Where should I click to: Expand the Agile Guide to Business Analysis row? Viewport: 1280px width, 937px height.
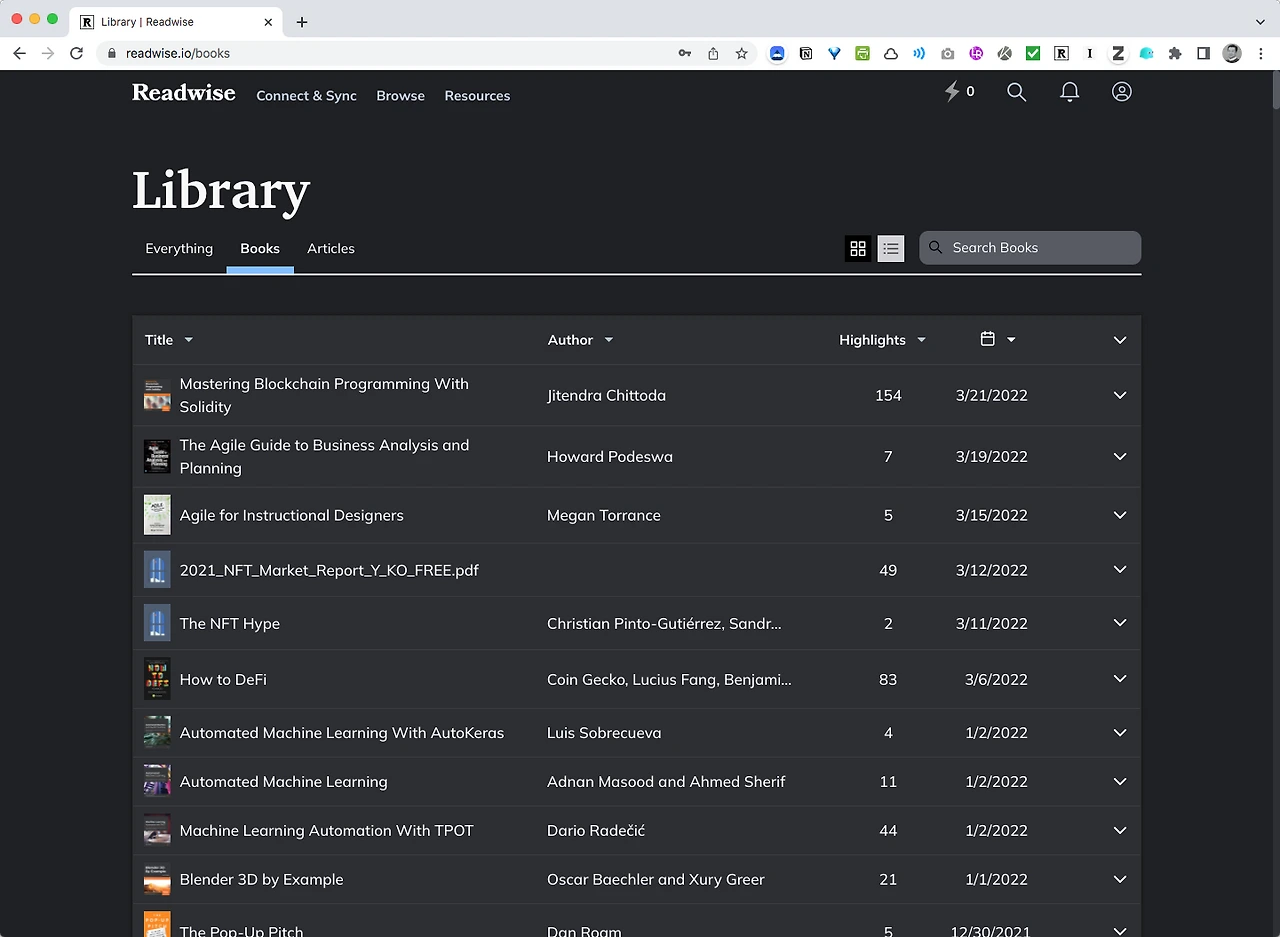click(x=1120, y=456)
